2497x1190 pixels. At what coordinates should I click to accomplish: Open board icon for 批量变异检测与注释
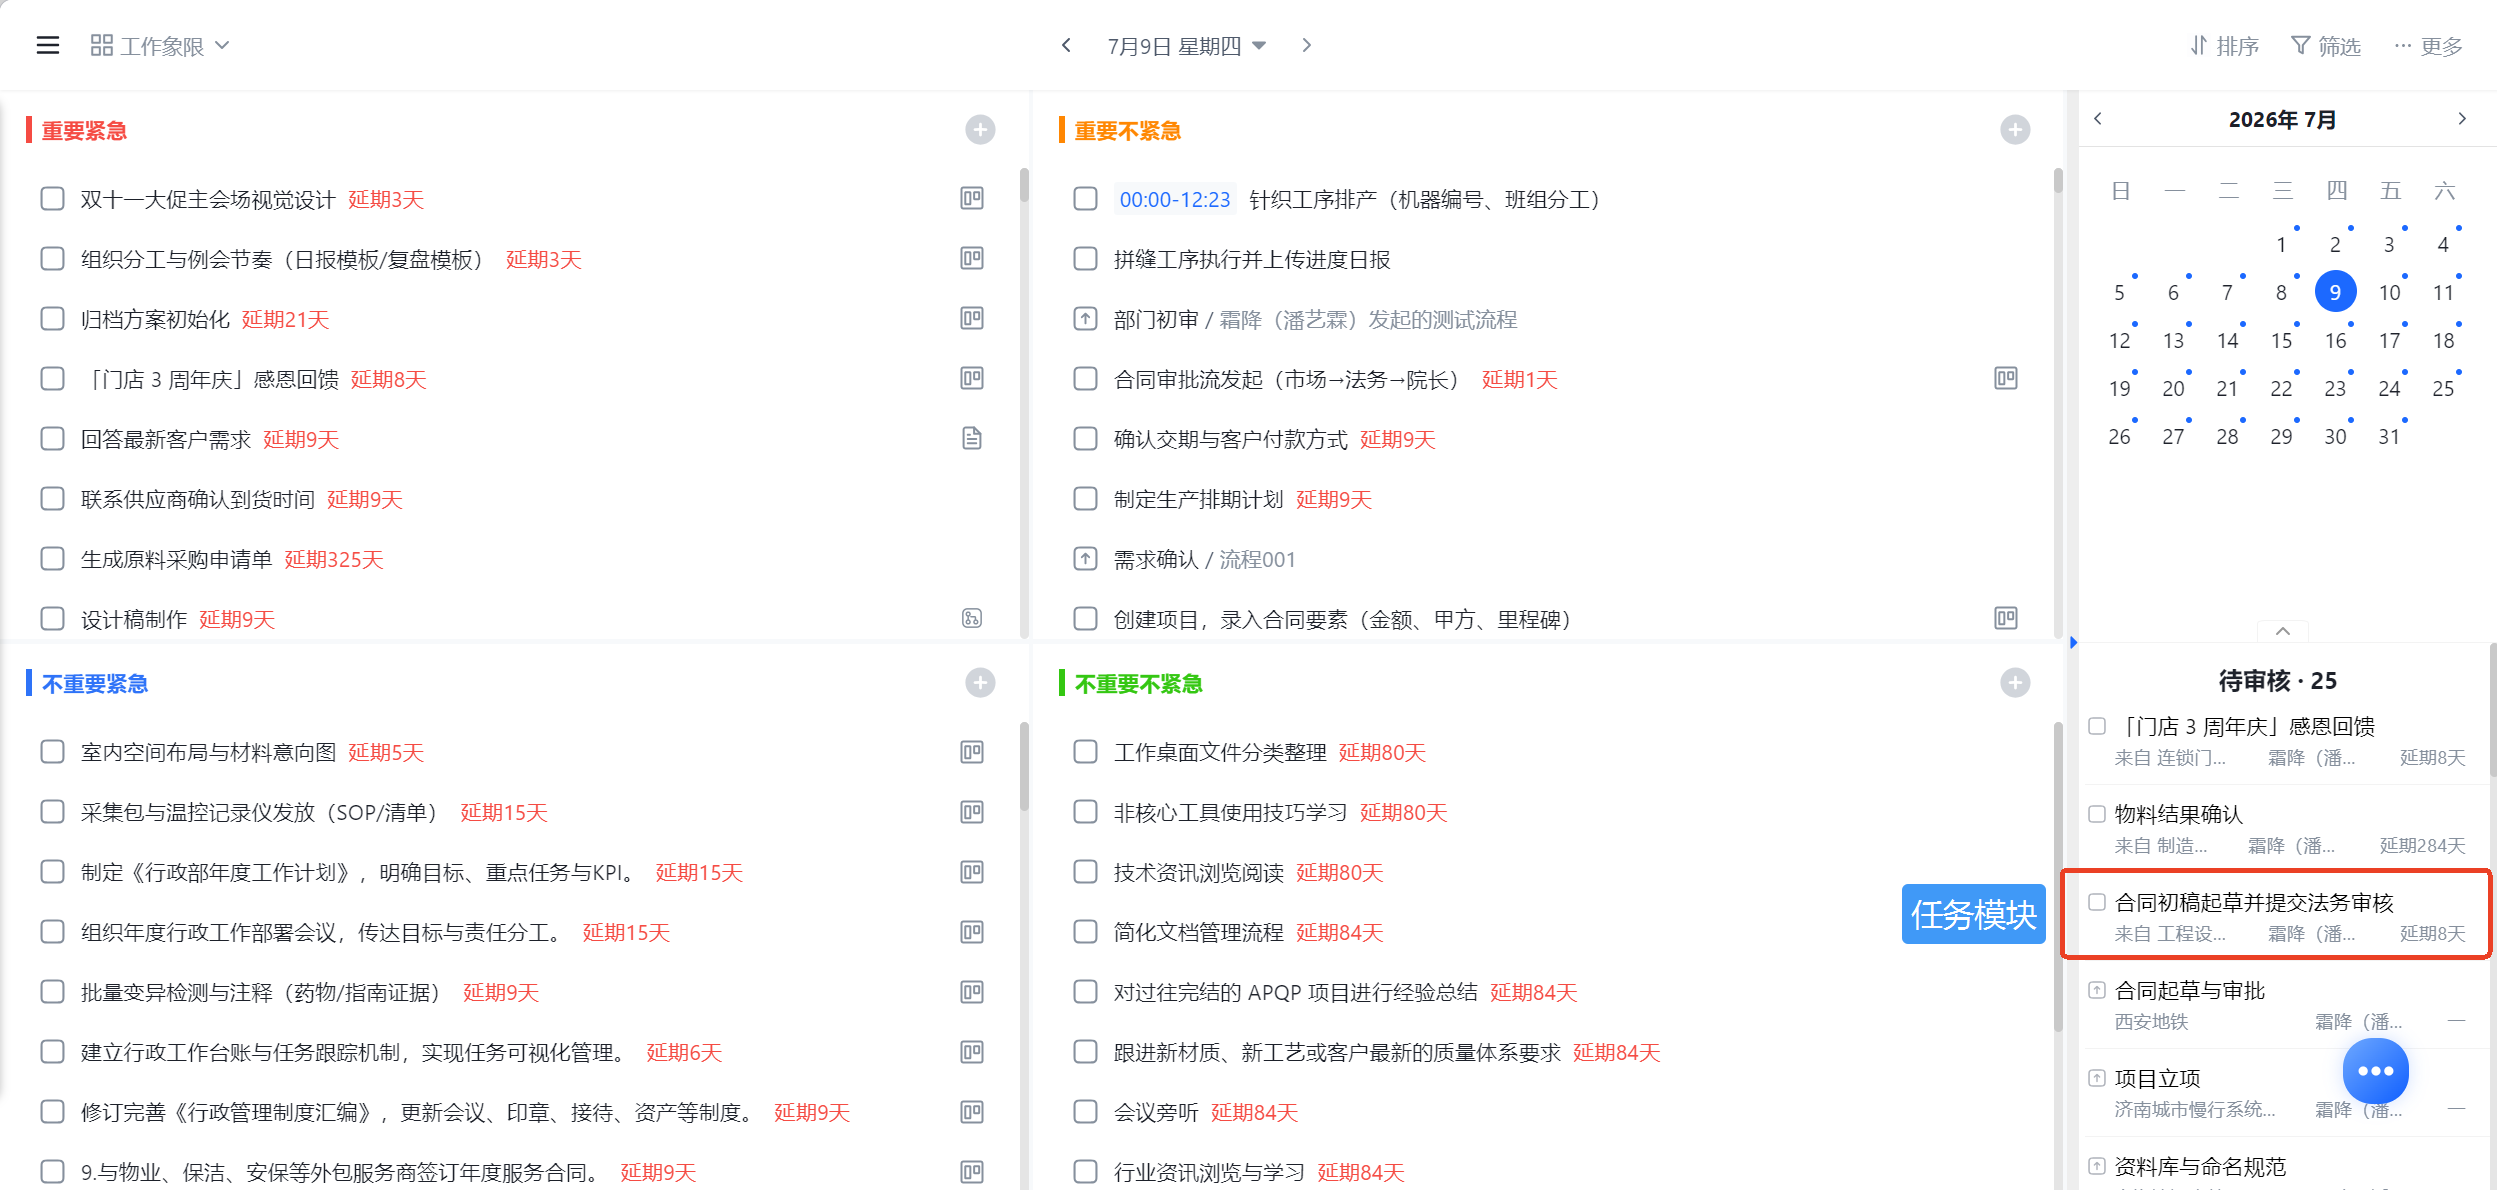(972, 991)
